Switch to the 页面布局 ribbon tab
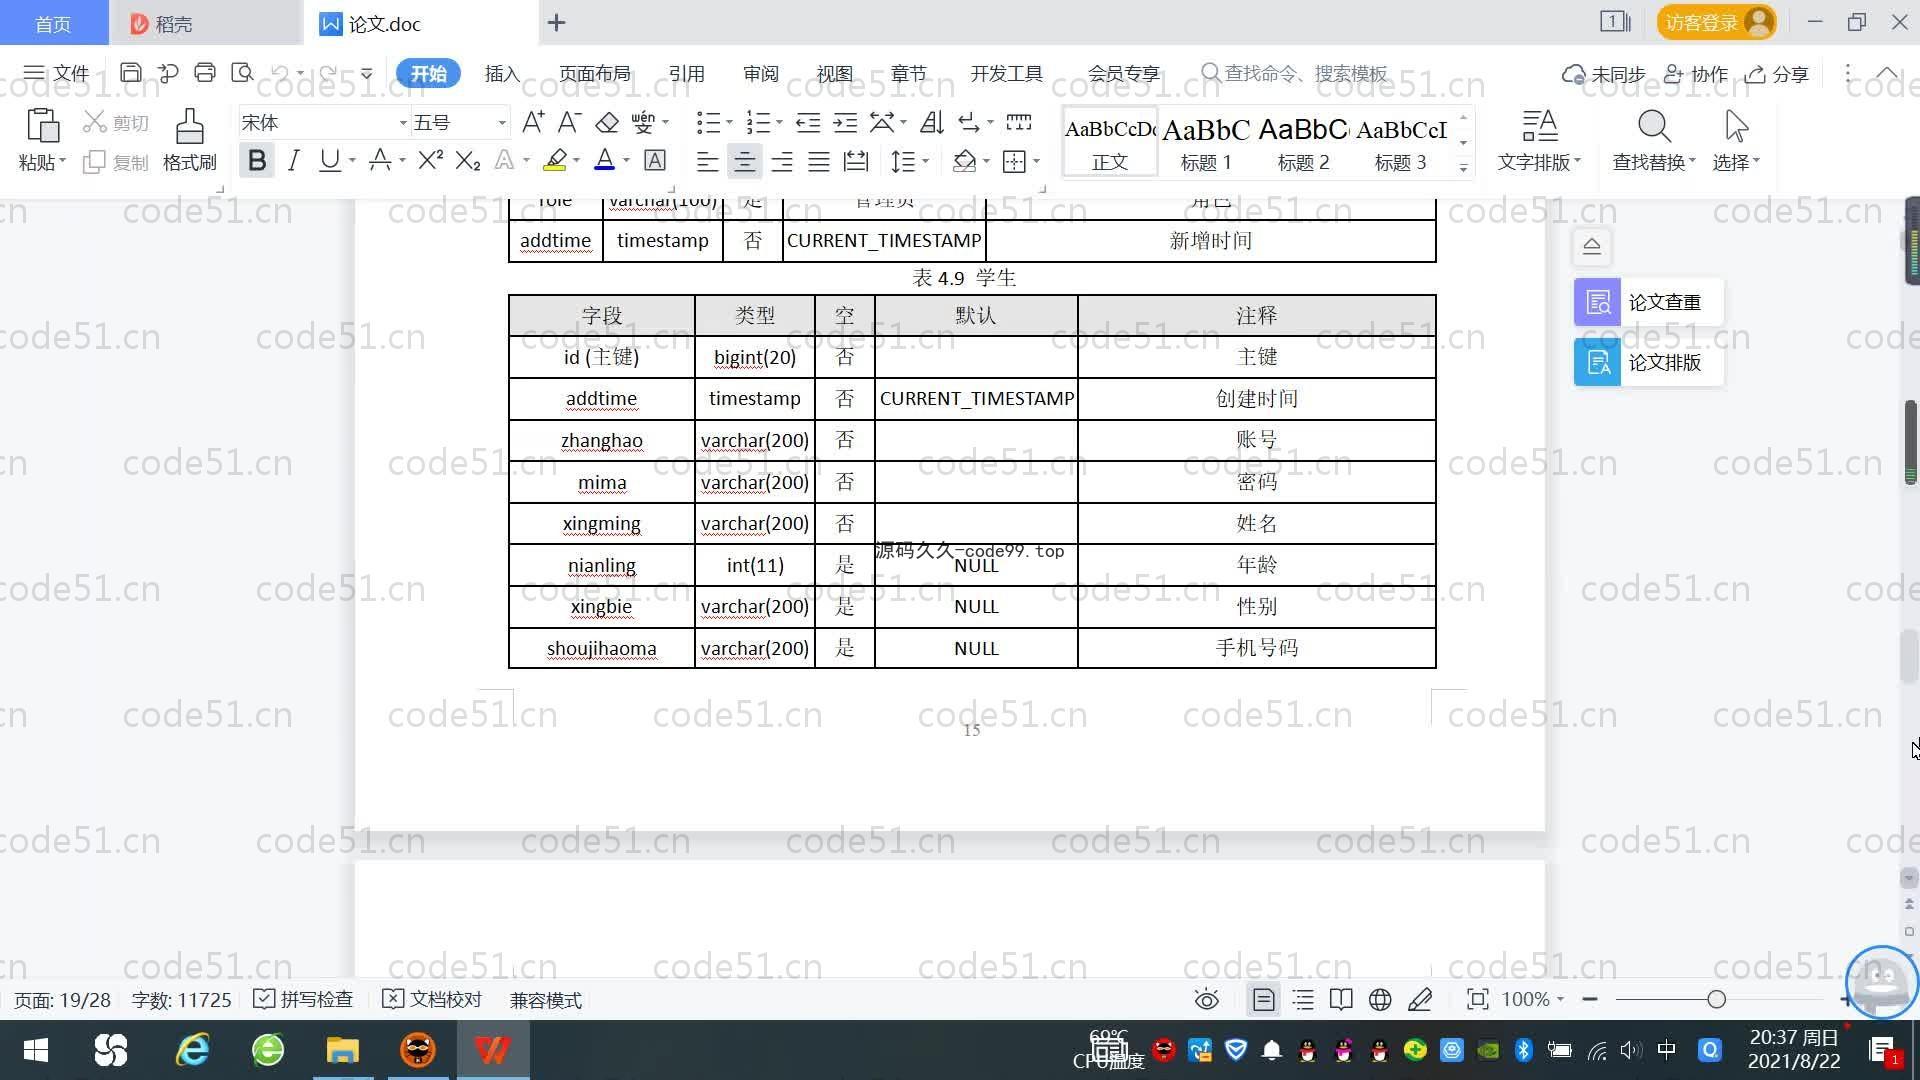 [594, 74]
